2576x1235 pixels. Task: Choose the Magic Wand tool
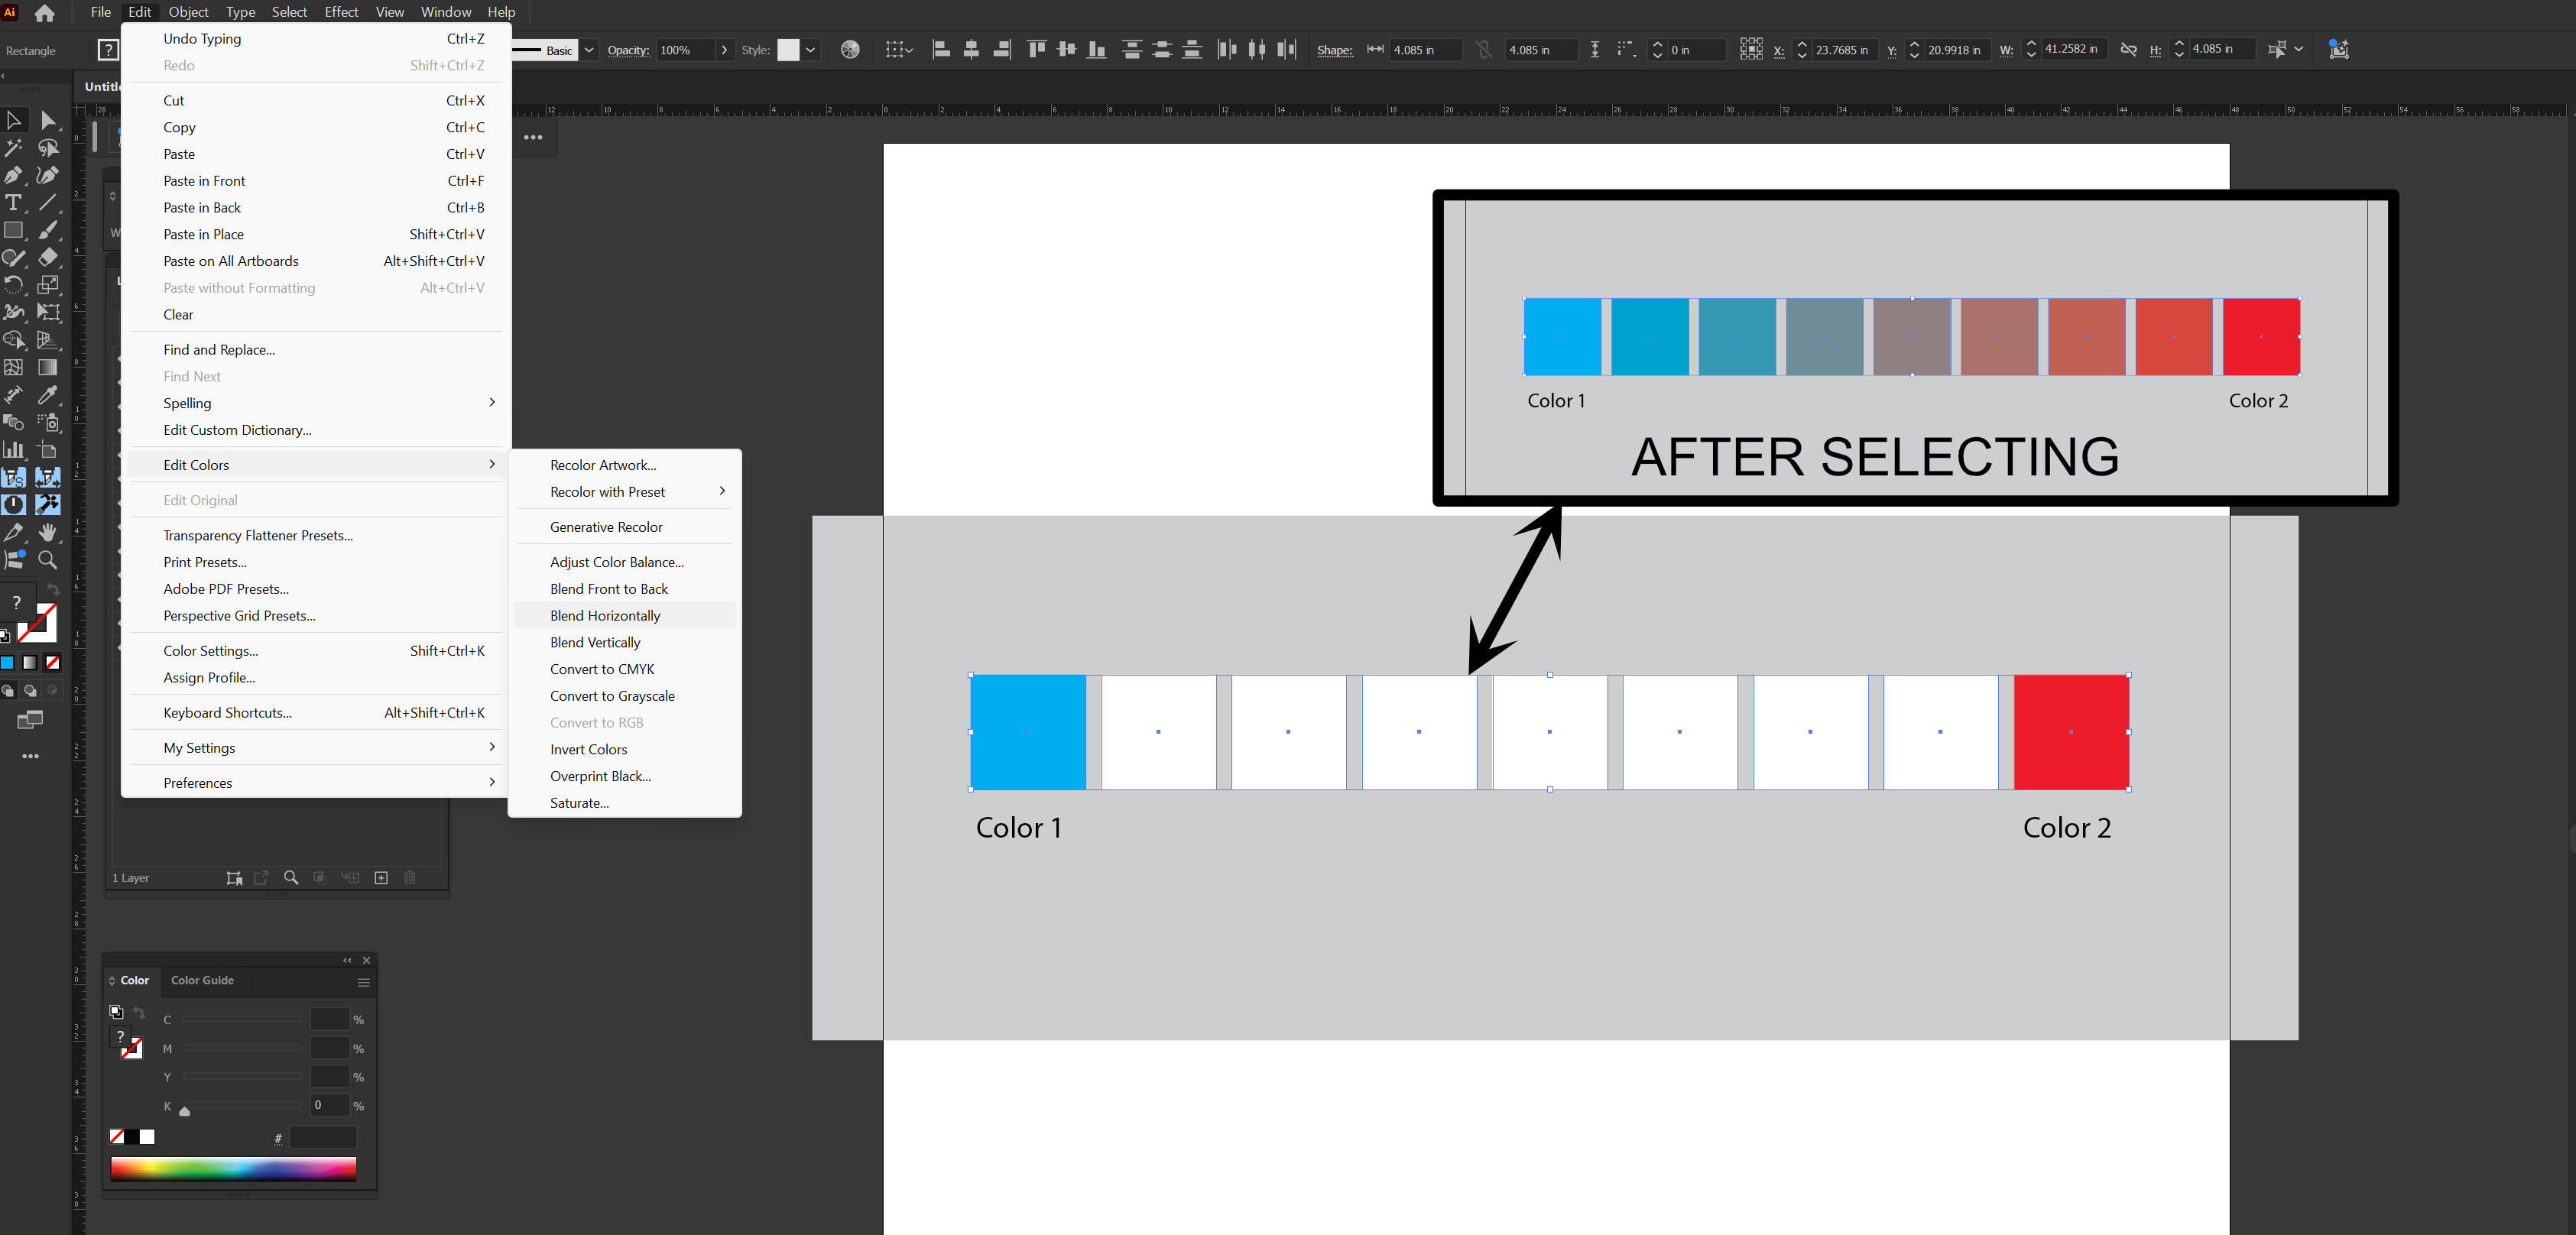[14, 148]
